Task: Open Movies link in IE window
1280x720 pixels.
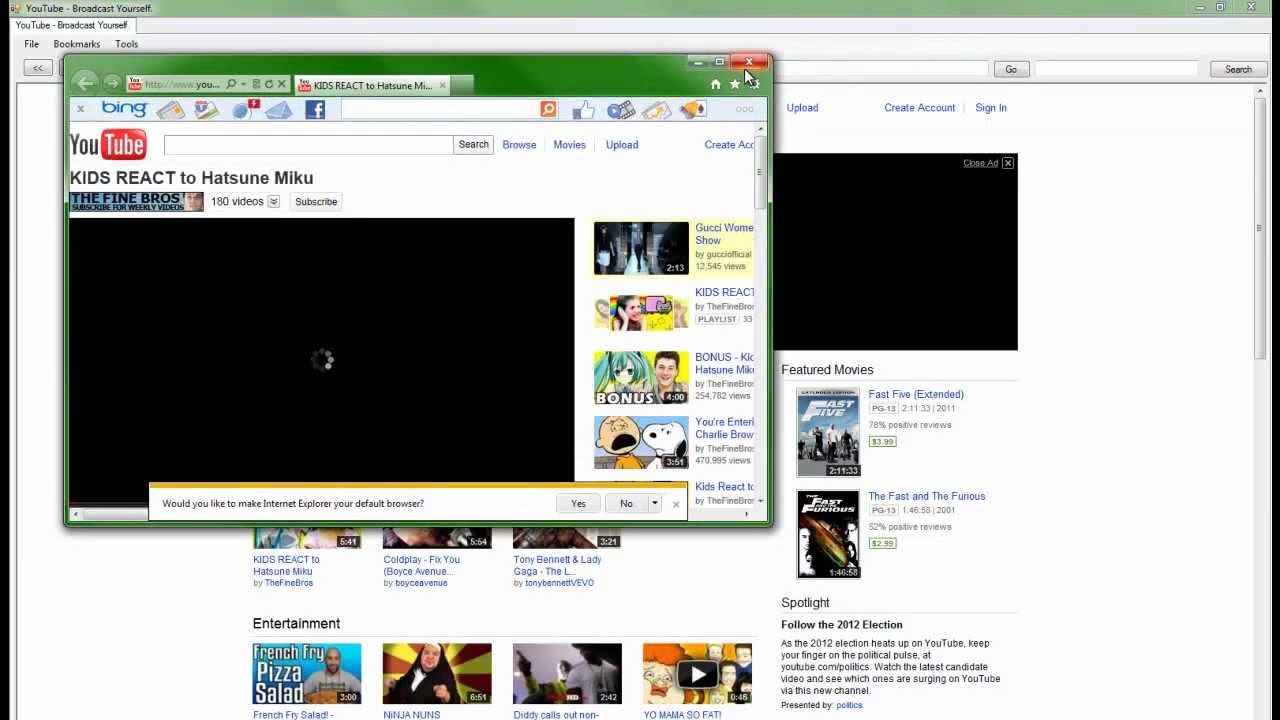Action: click(569, 145)
